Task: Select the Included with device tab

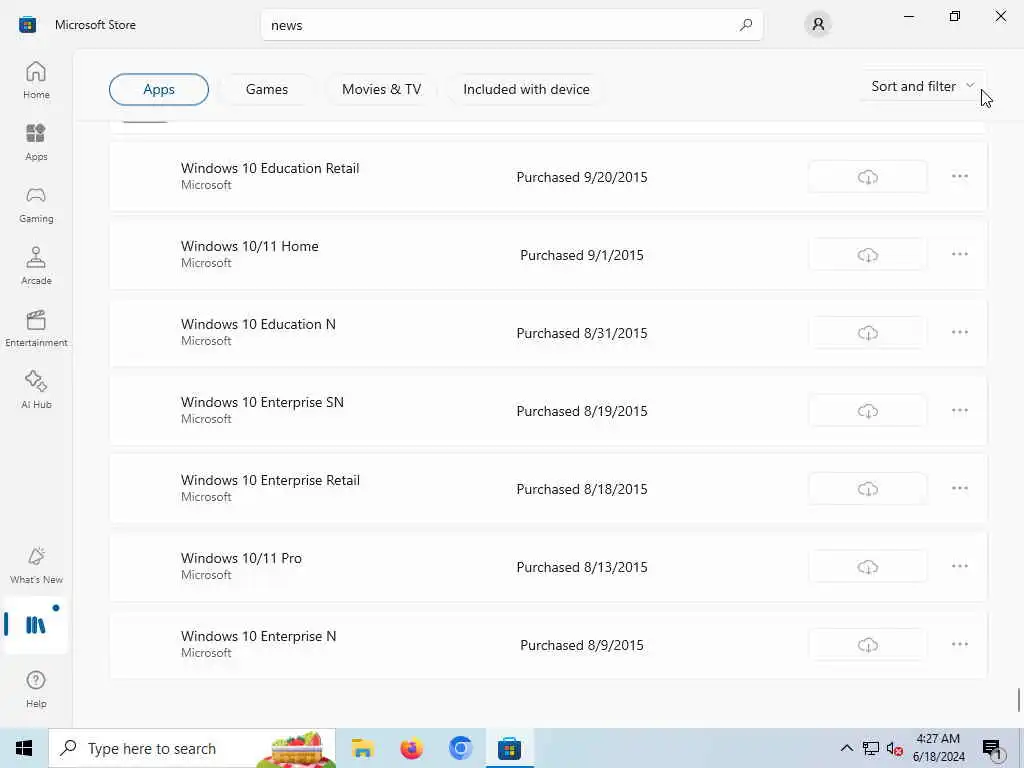Action: coord(526,89)
